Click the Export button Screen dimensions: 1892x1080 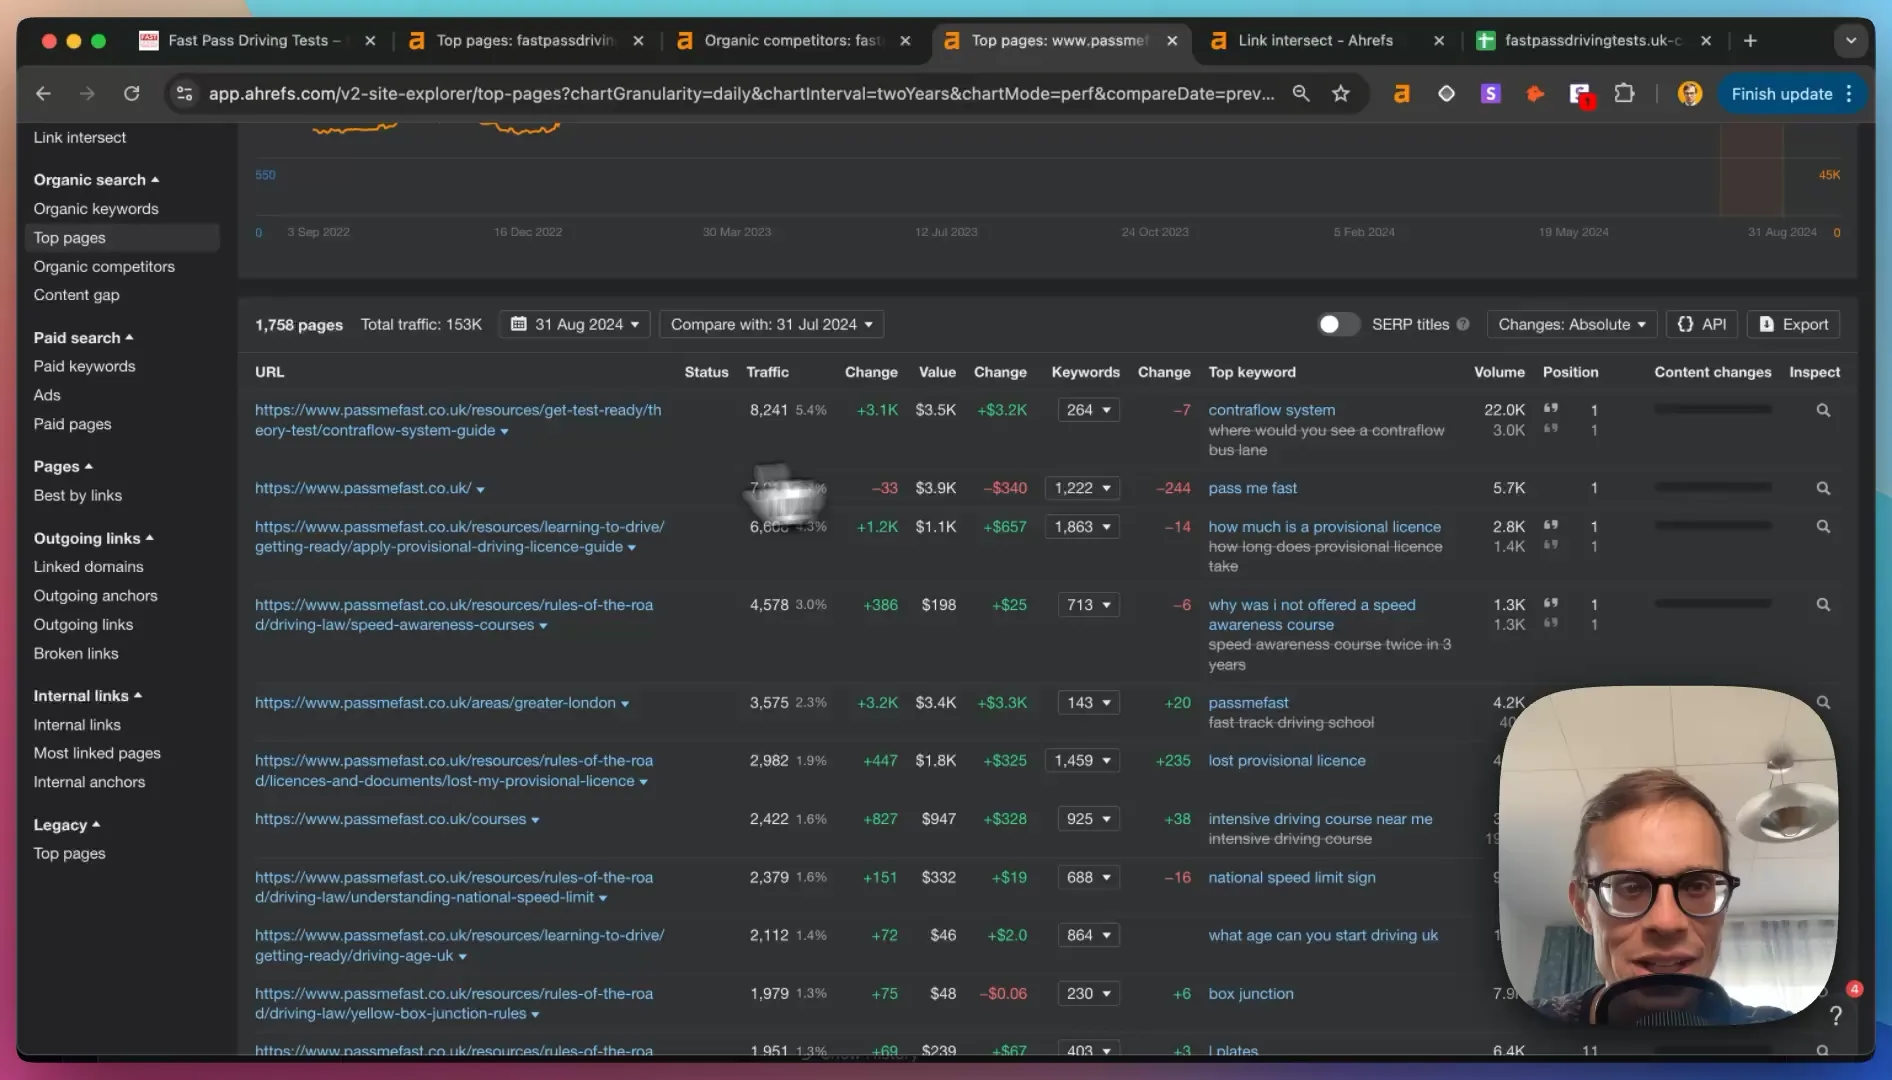pos(1793,324)
